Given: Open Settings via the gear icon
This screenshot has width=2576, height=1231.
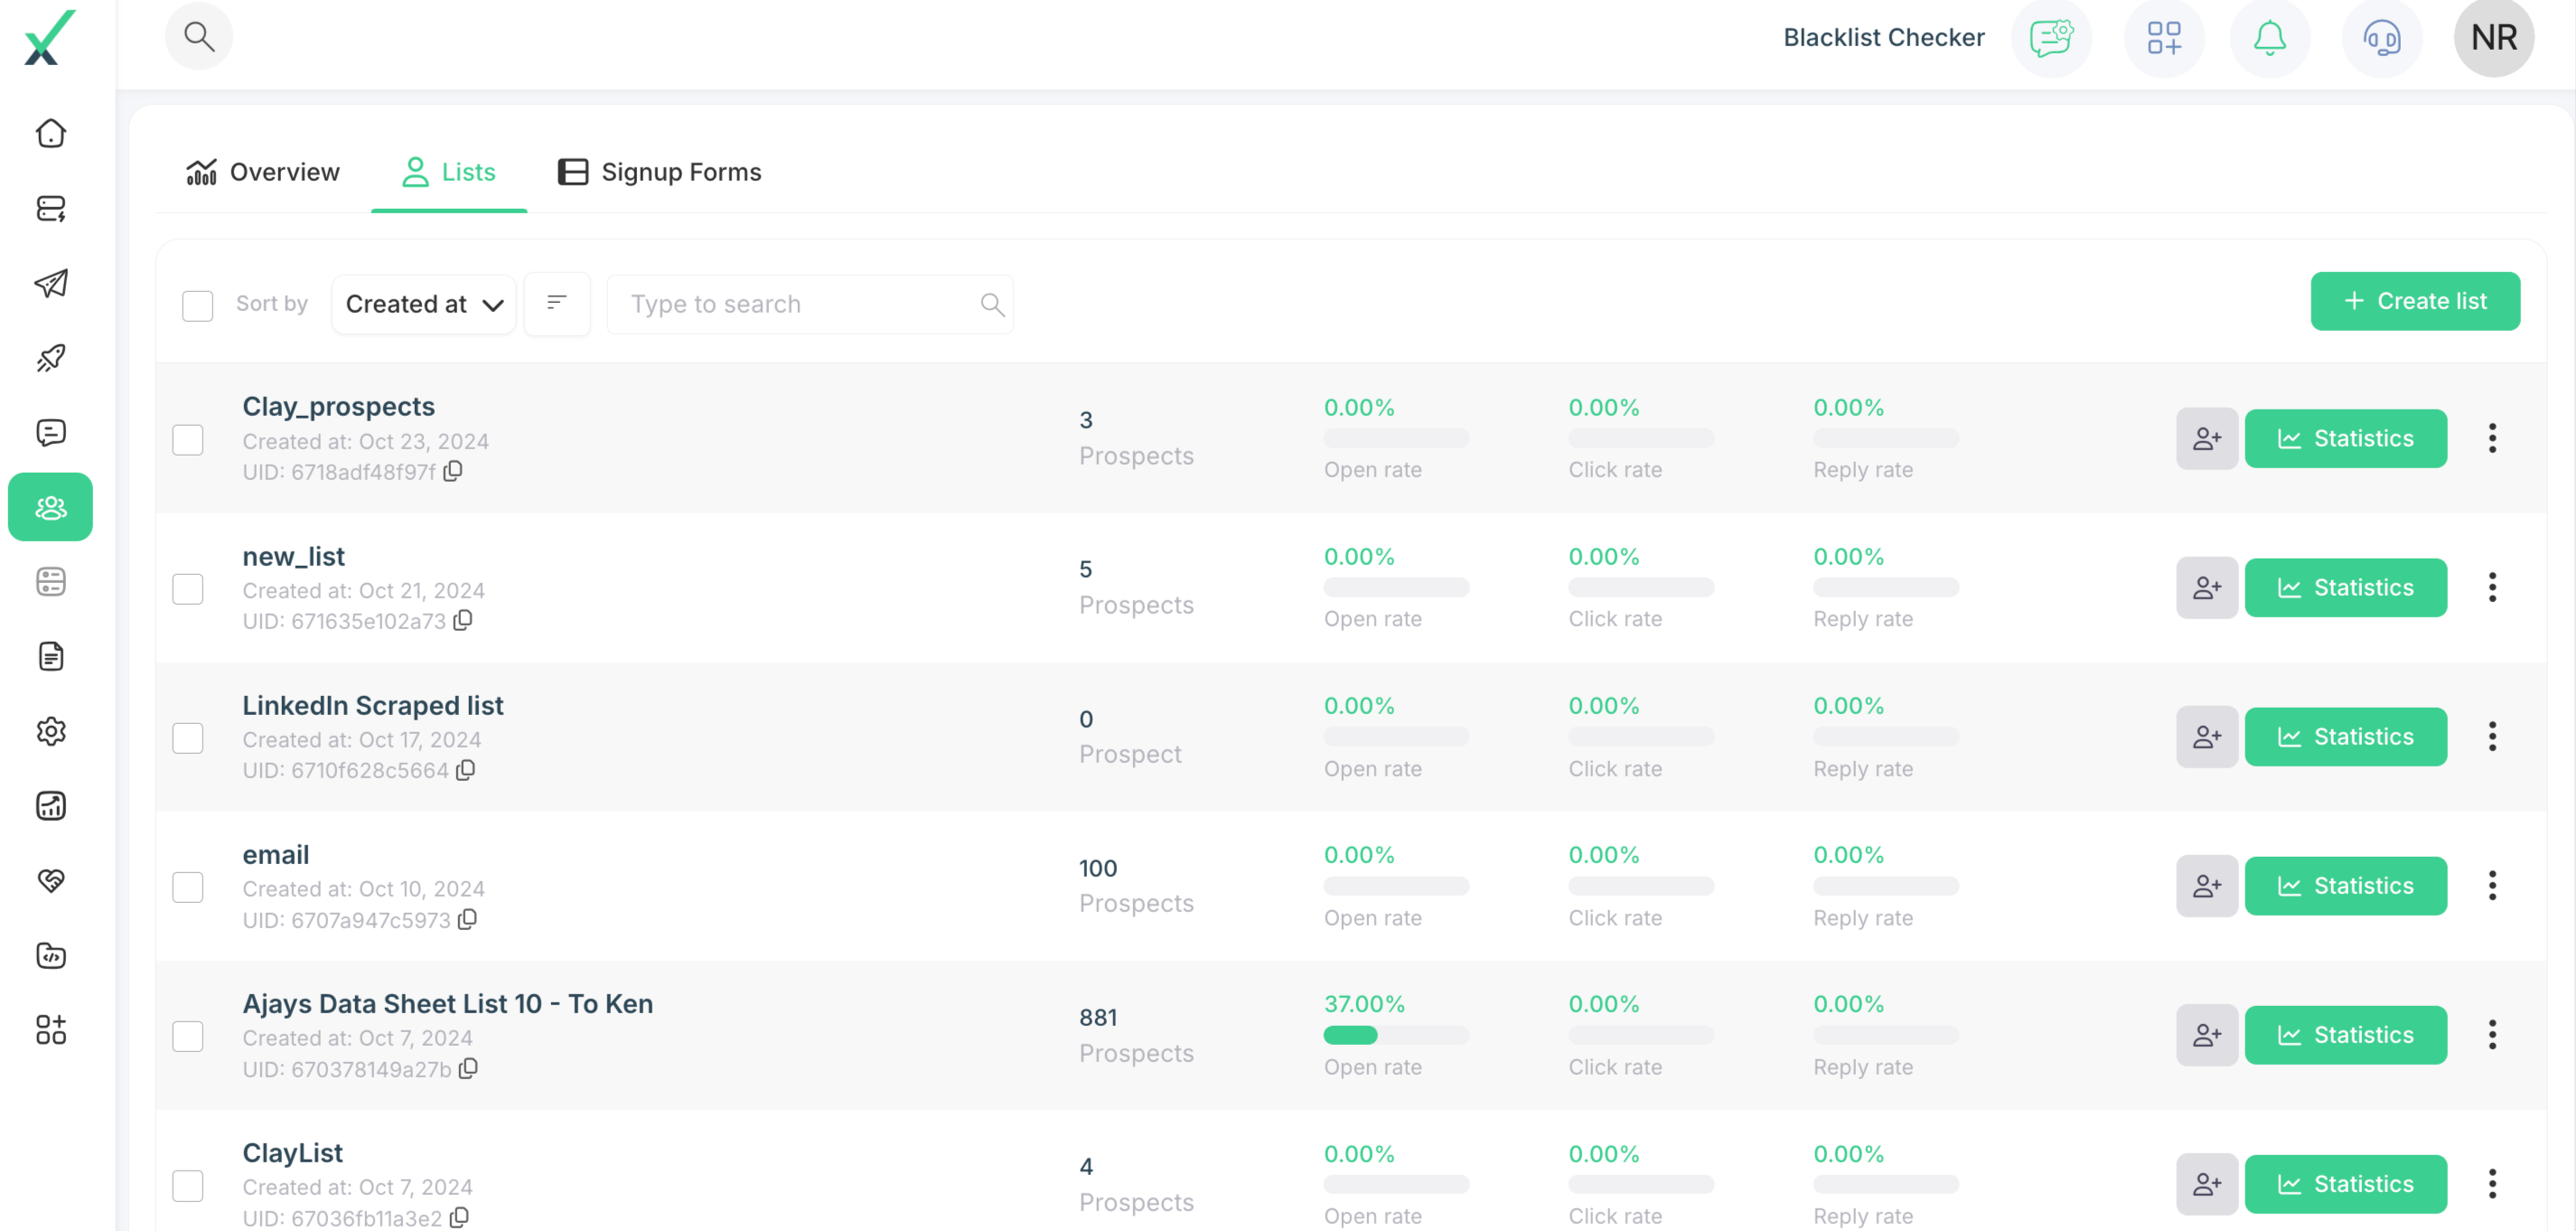Looking at the screenshot, I should [50, 731].
